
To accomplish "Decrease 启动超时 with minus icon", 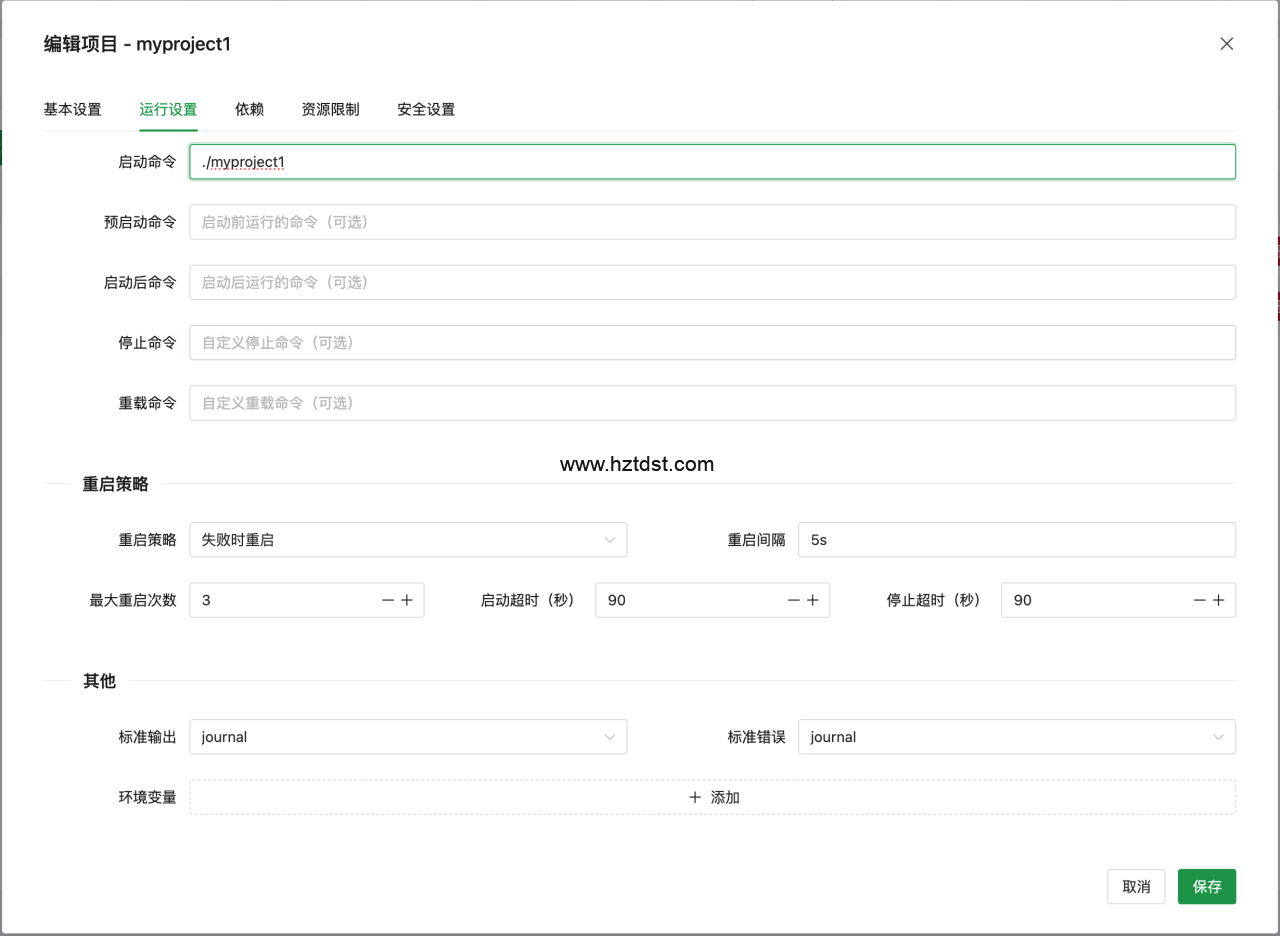I will 794,600.
